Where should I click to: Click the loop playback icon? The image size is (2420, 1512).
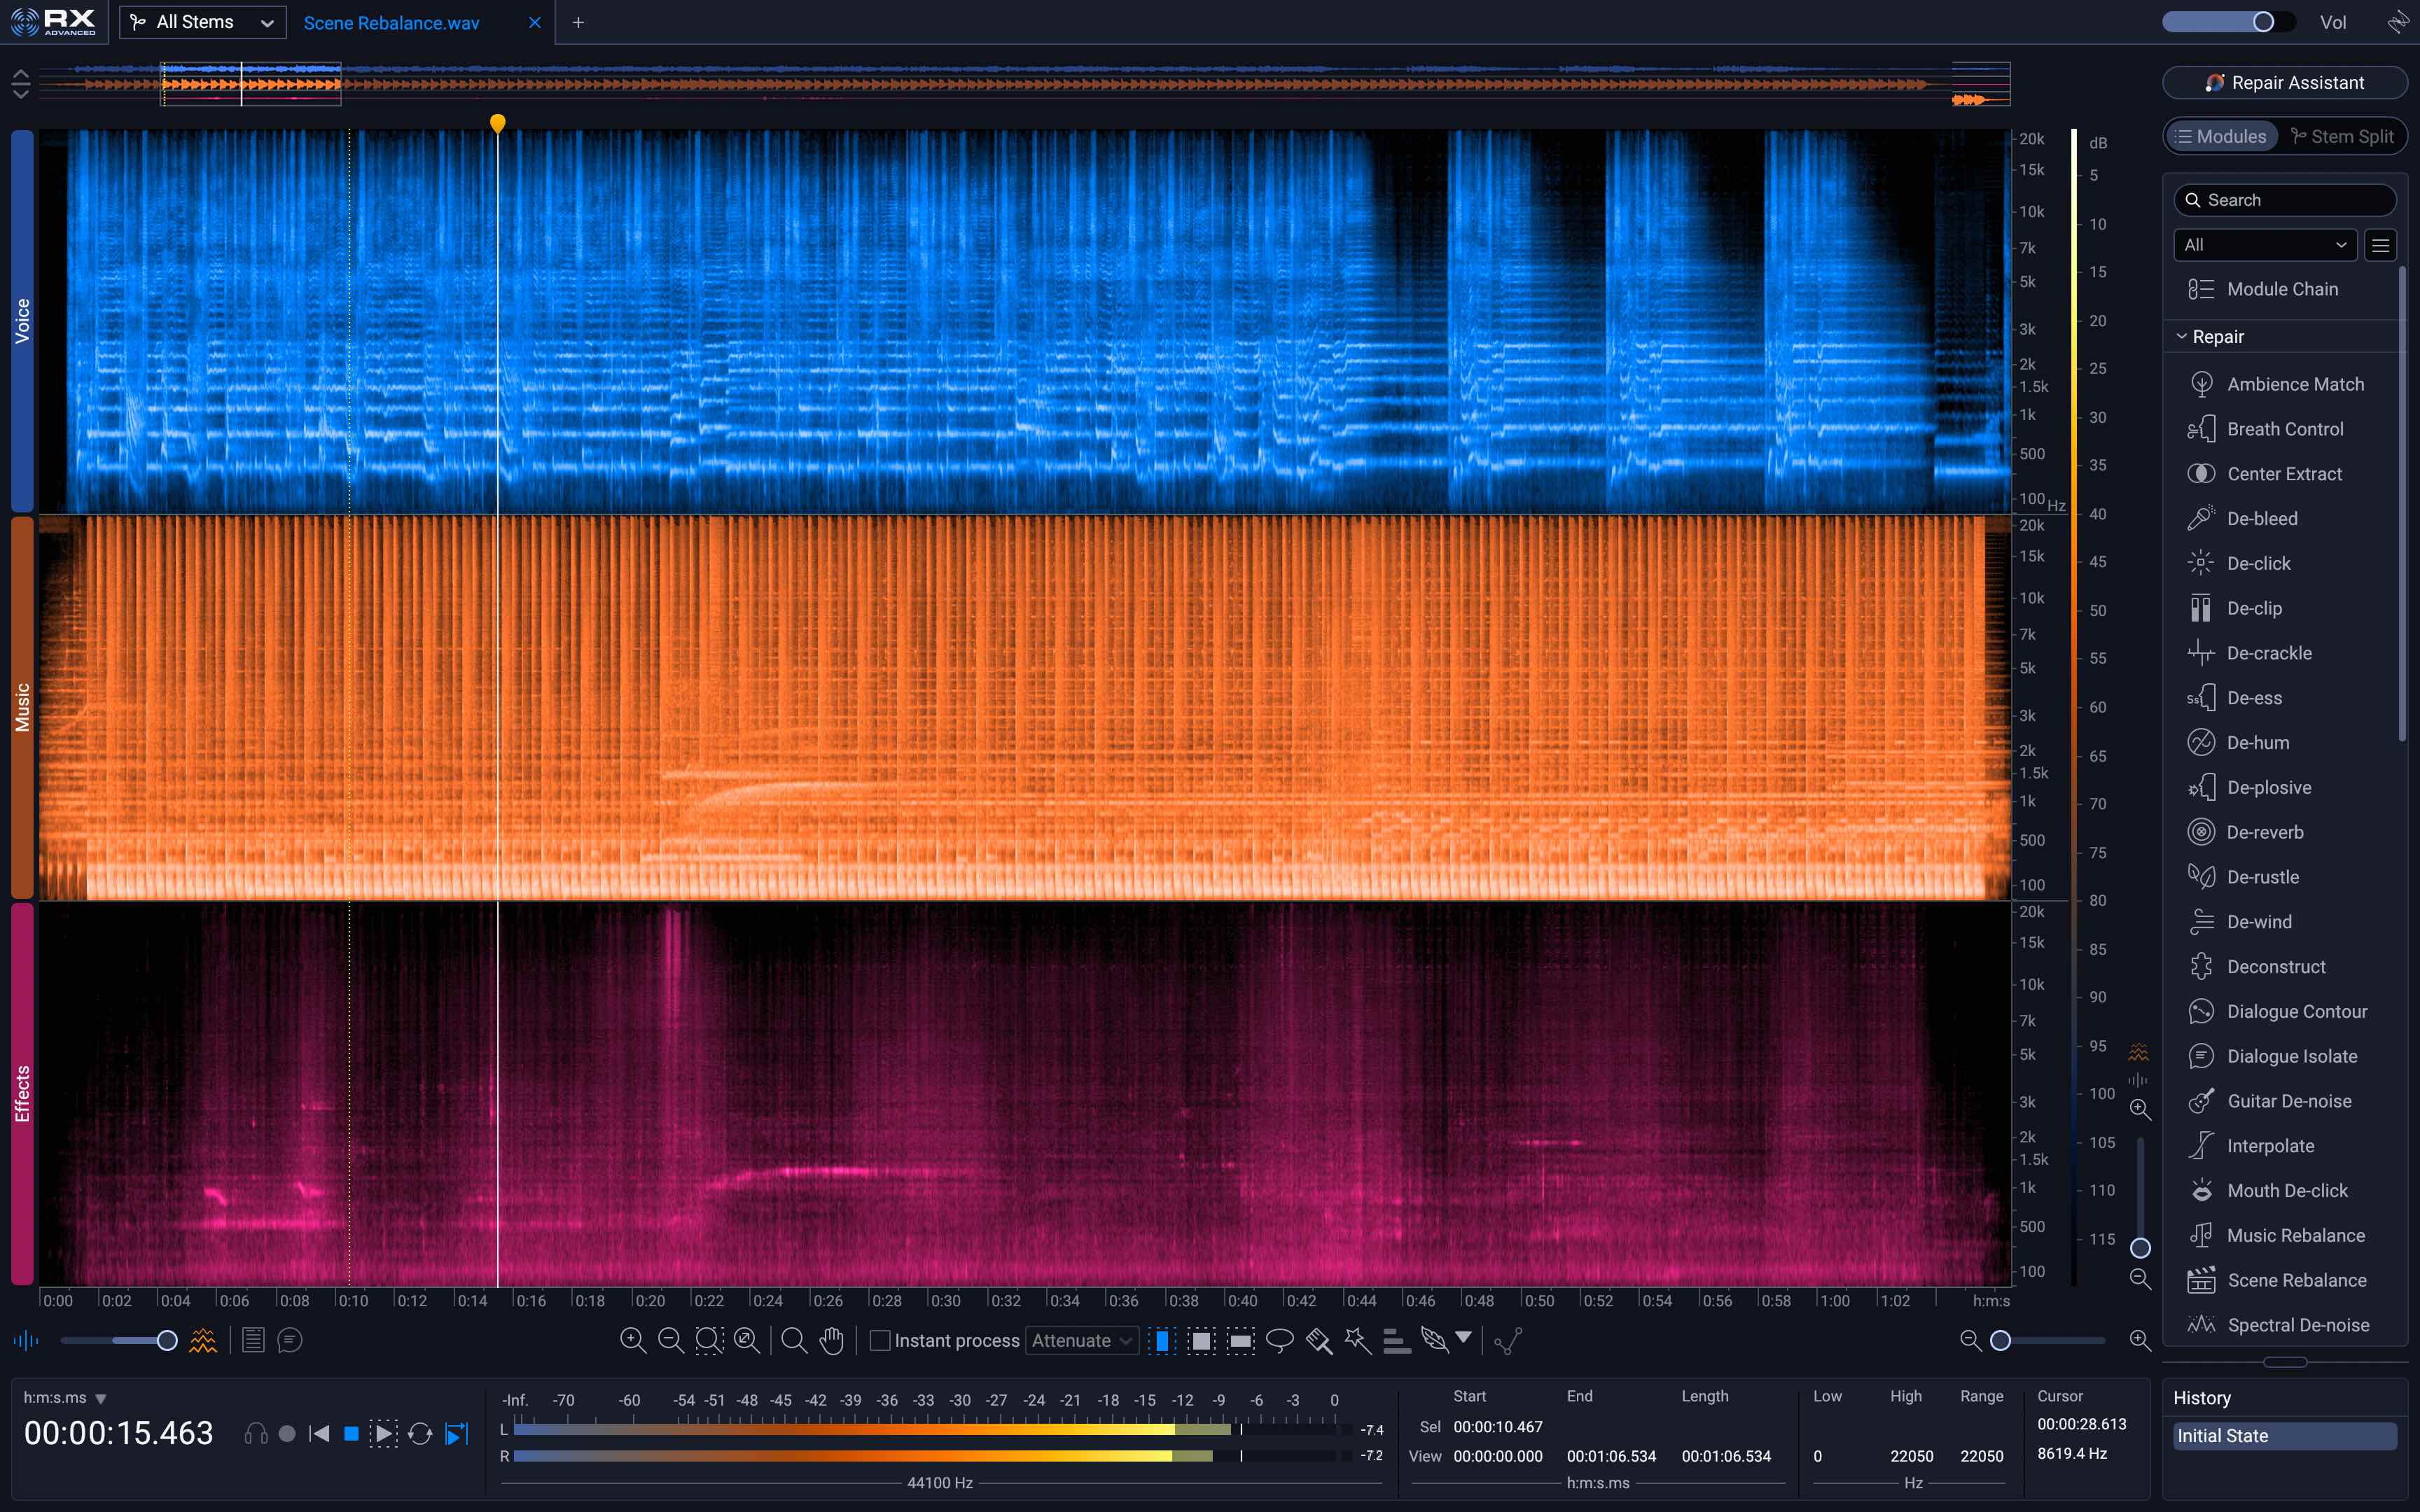tap(420, 1434)
